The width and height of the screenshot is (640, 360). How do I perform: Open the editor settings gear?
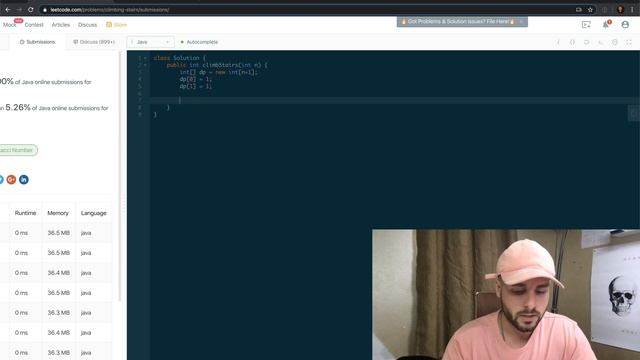[615, 42]
